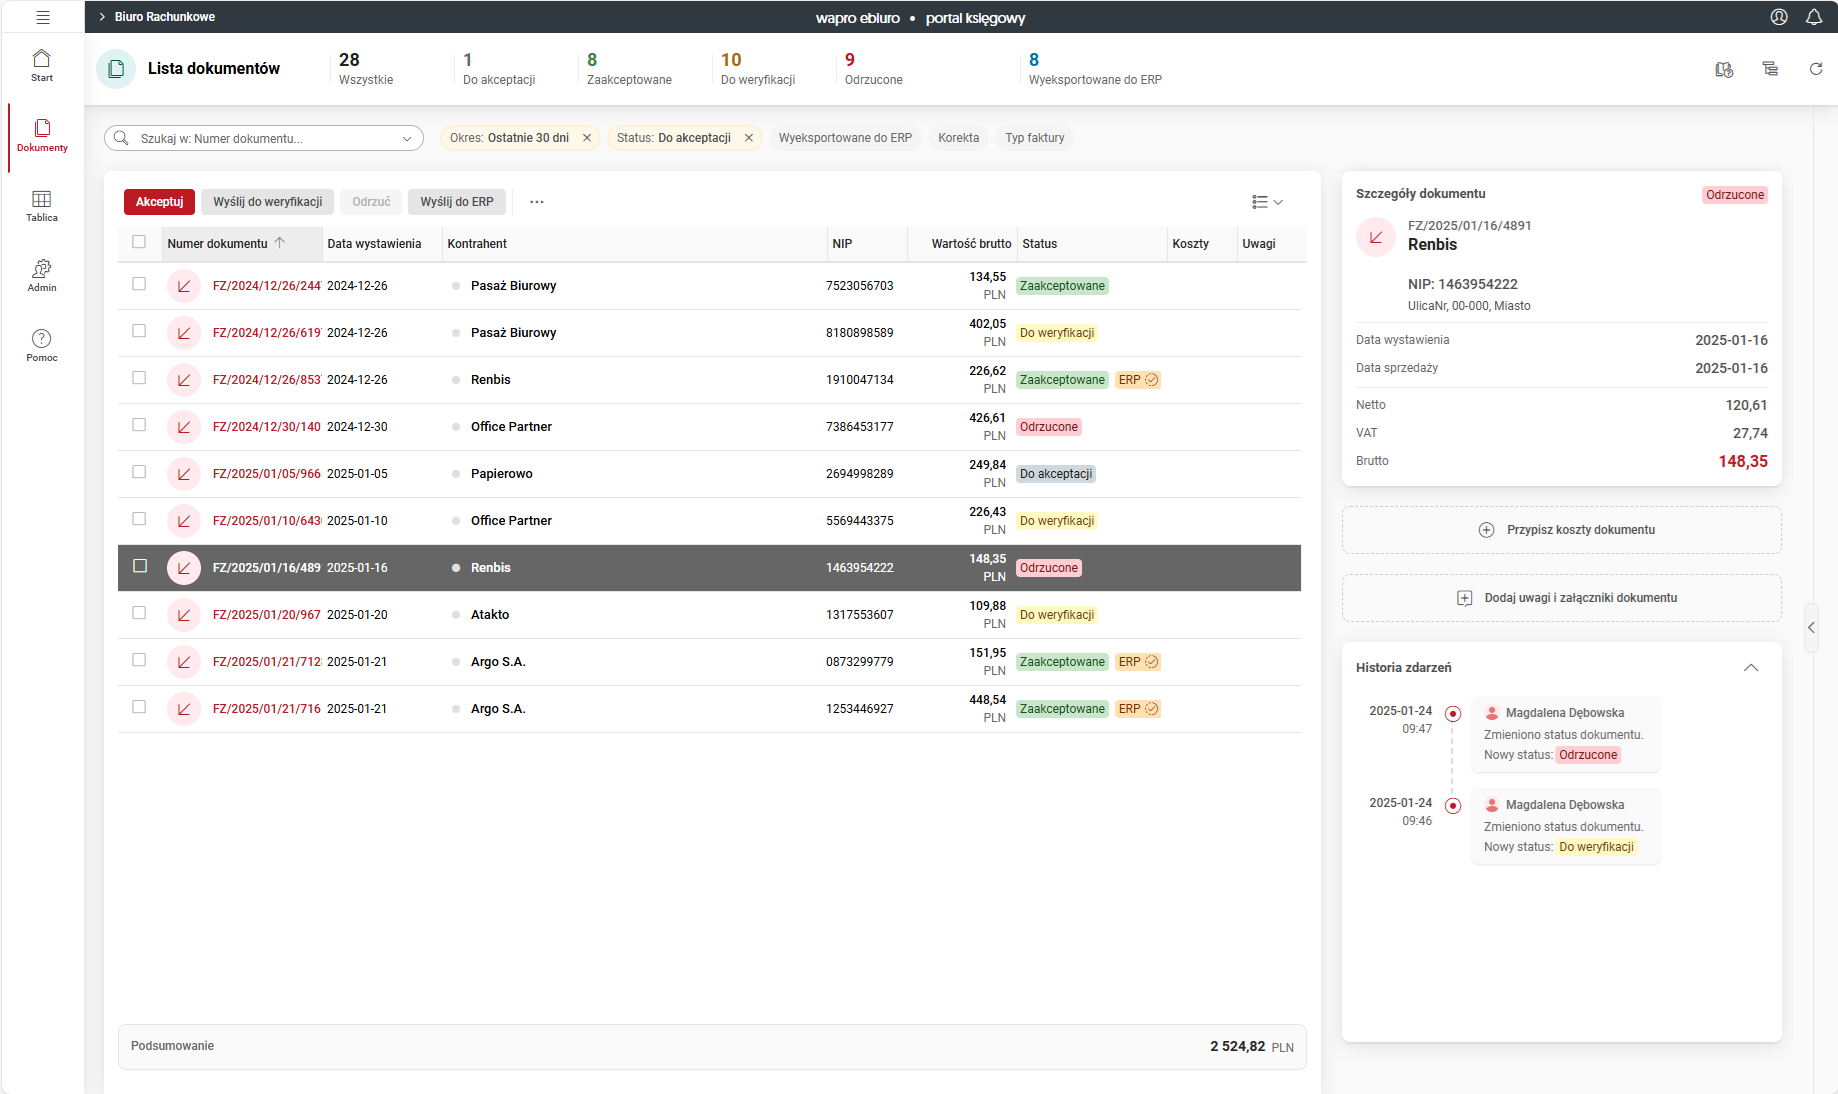Show Do weryfikacji 10 documents tab

[x=758, y=69]
